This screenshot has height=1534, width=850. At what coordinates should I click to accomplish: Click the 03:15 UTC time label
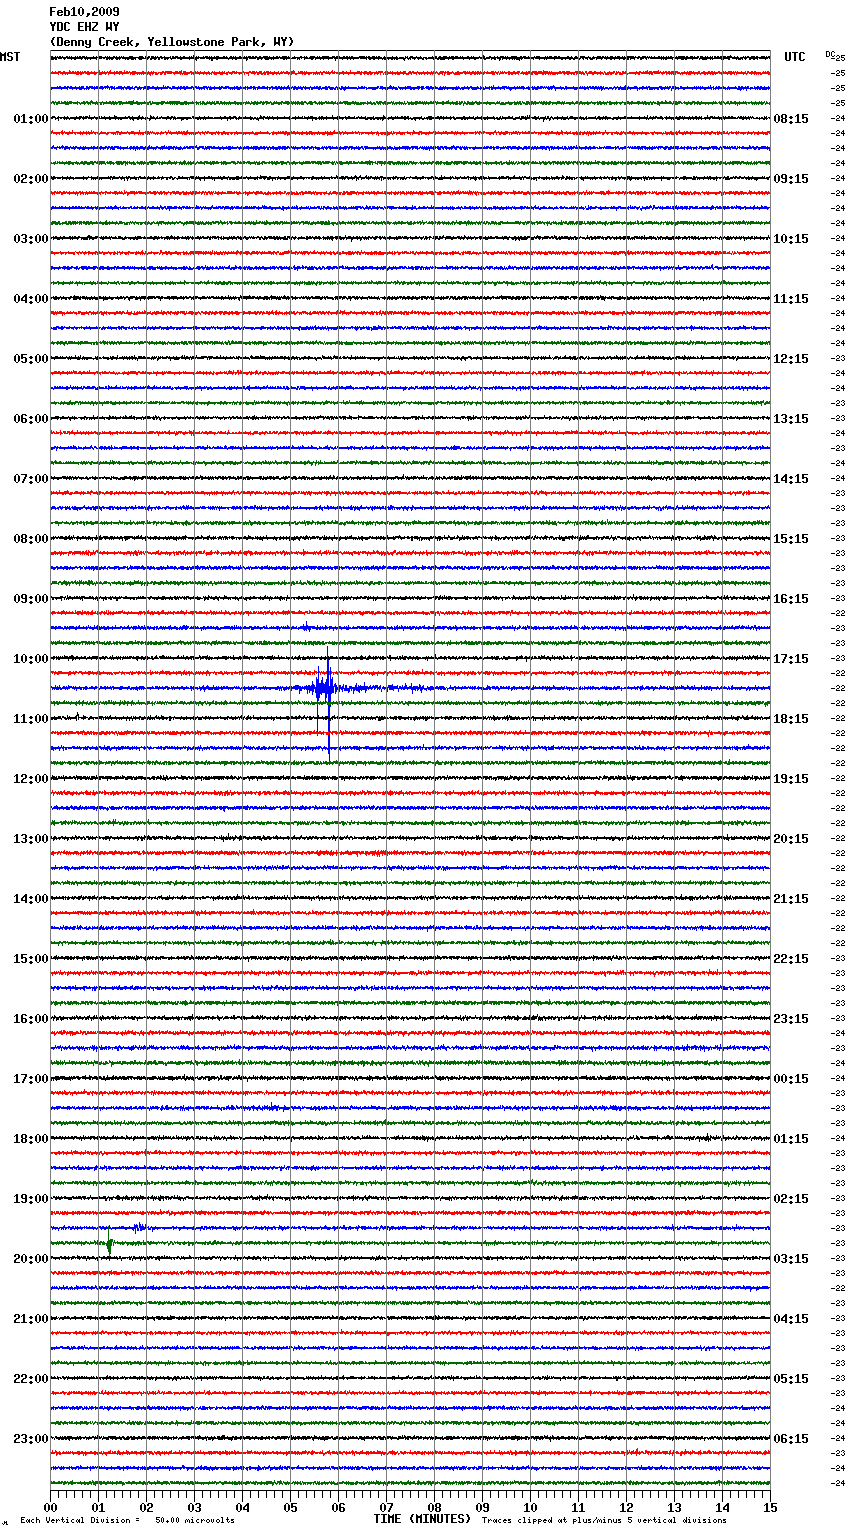click(791, 1259)
